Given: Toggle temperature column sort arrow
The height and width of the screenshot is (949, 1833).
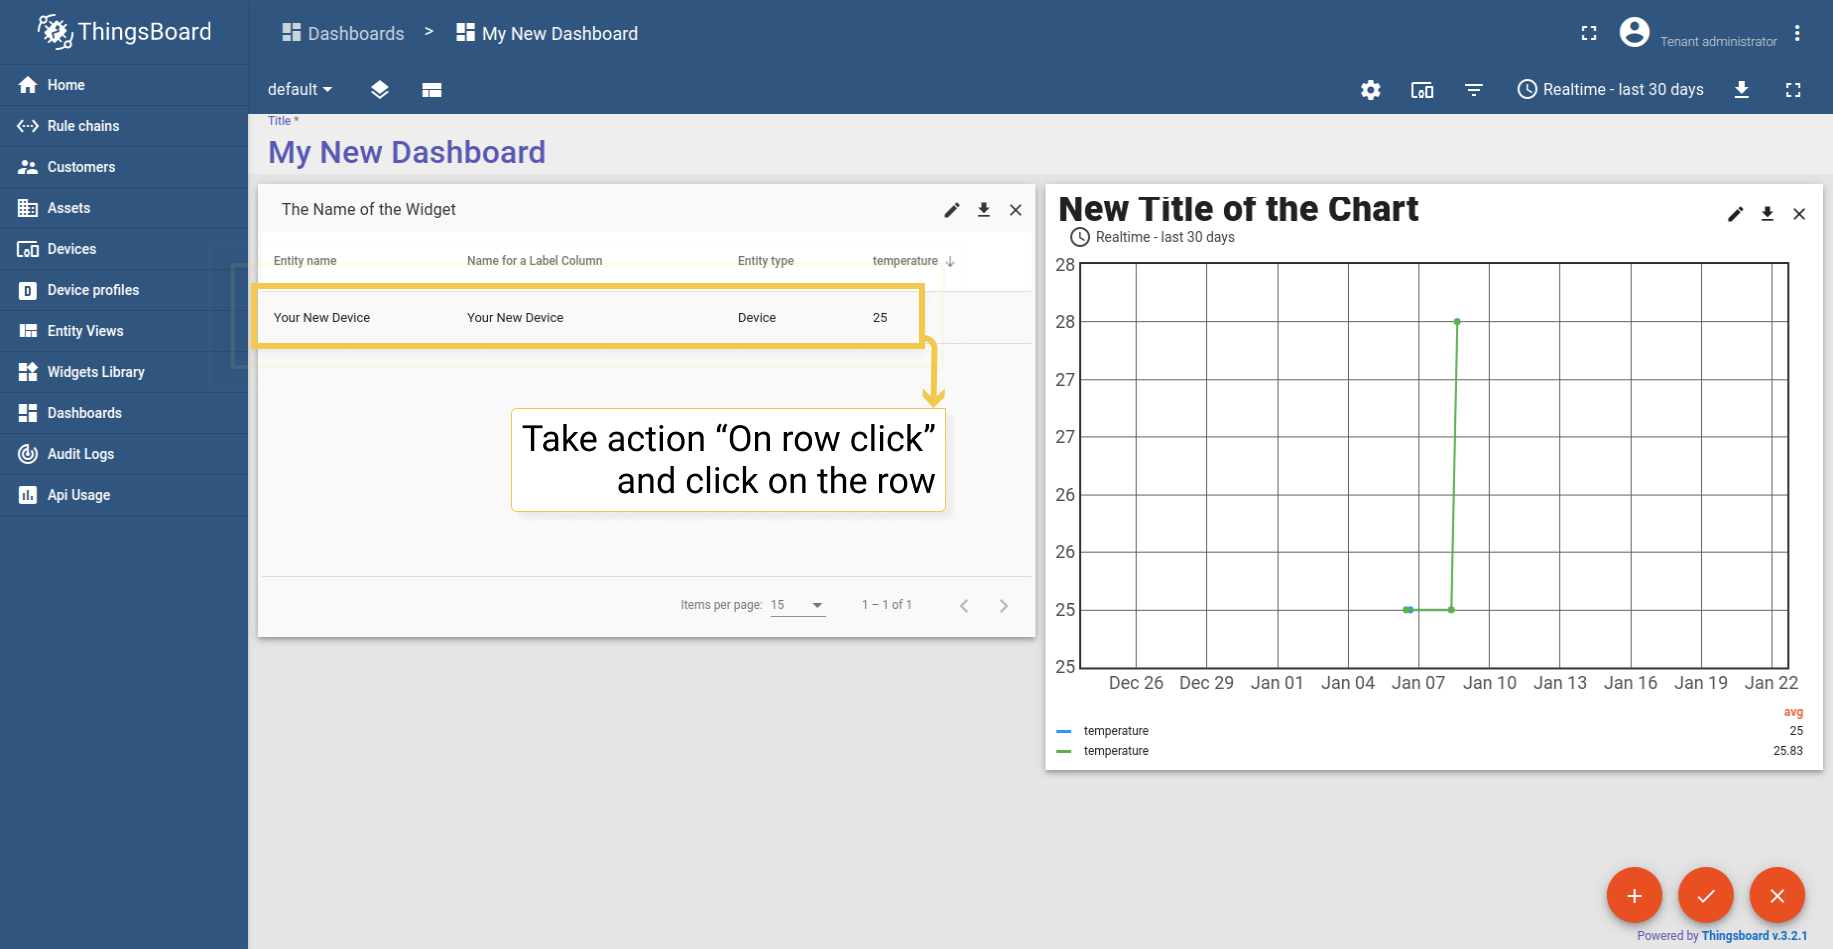Looking at the screenshot, I should coord(950,261).
